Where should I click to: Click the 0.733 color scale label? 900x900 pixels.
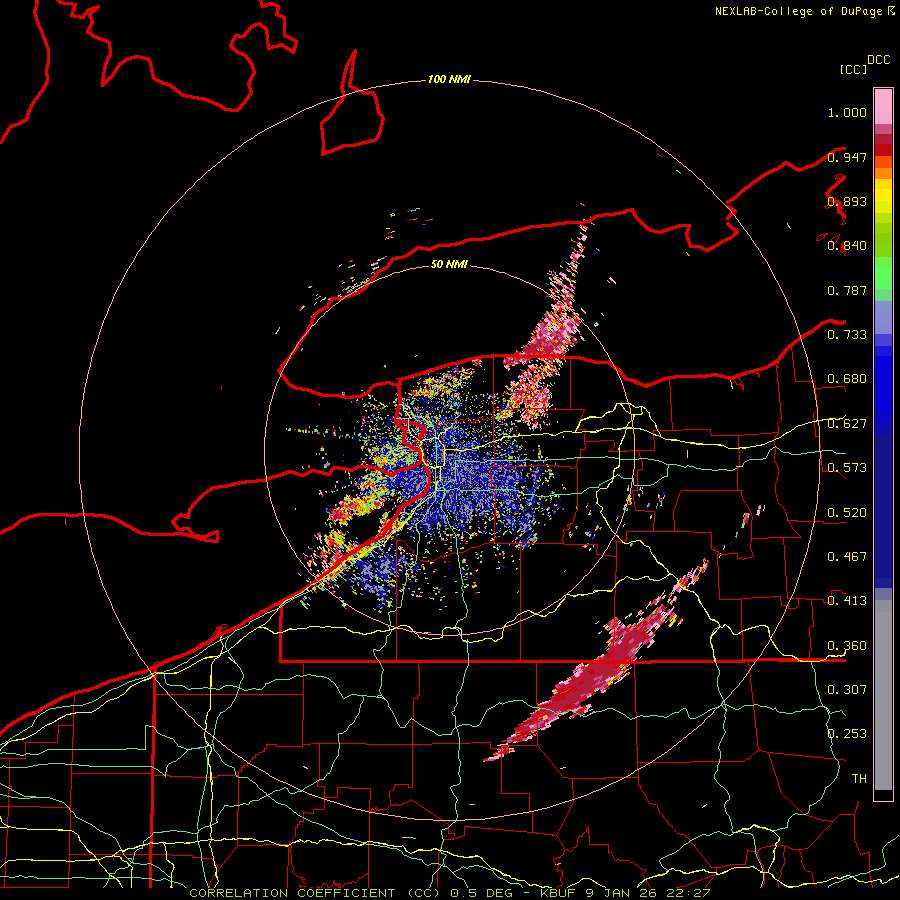pos(847,335)
